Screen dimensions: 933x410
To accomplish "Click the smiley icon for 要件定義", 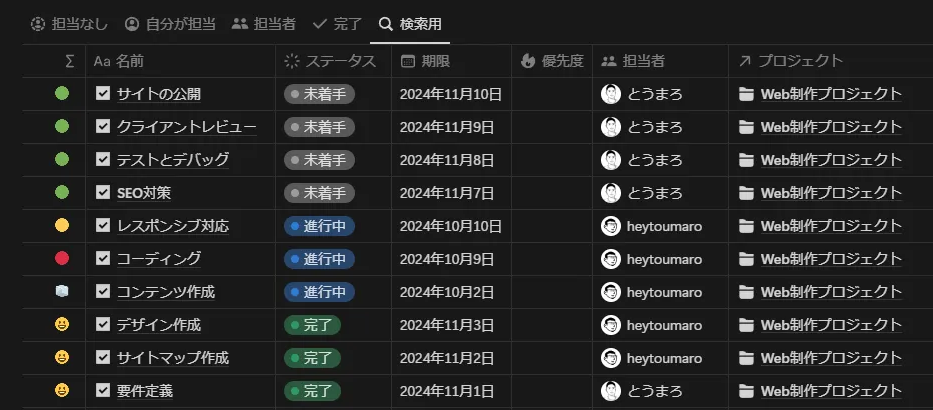I will 62,390.
